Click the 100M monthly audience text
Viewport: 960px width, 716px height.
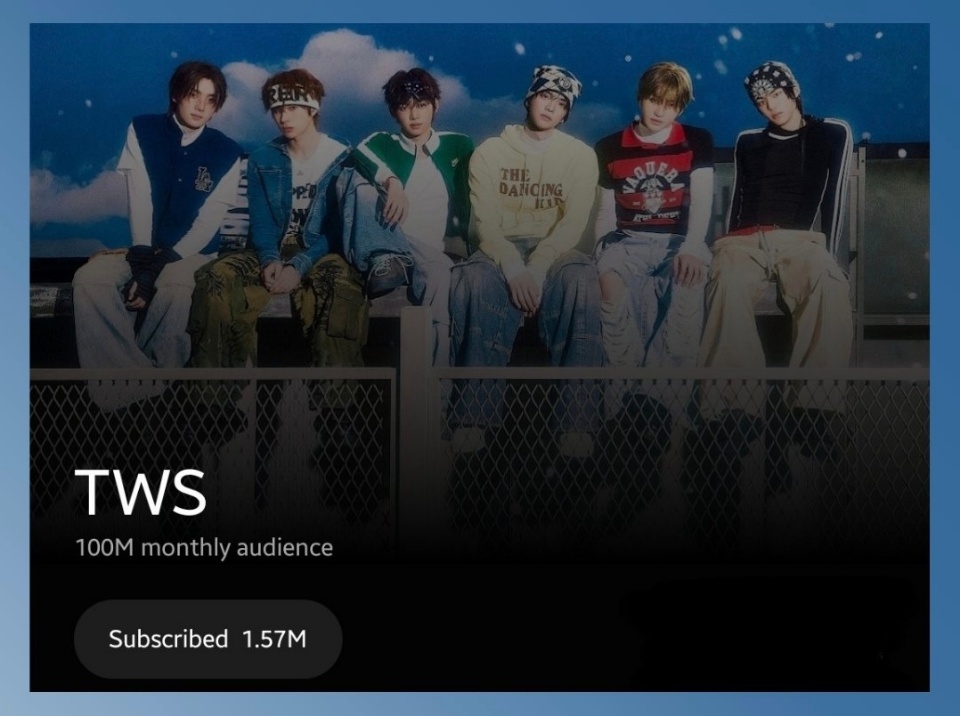[204, 547]
